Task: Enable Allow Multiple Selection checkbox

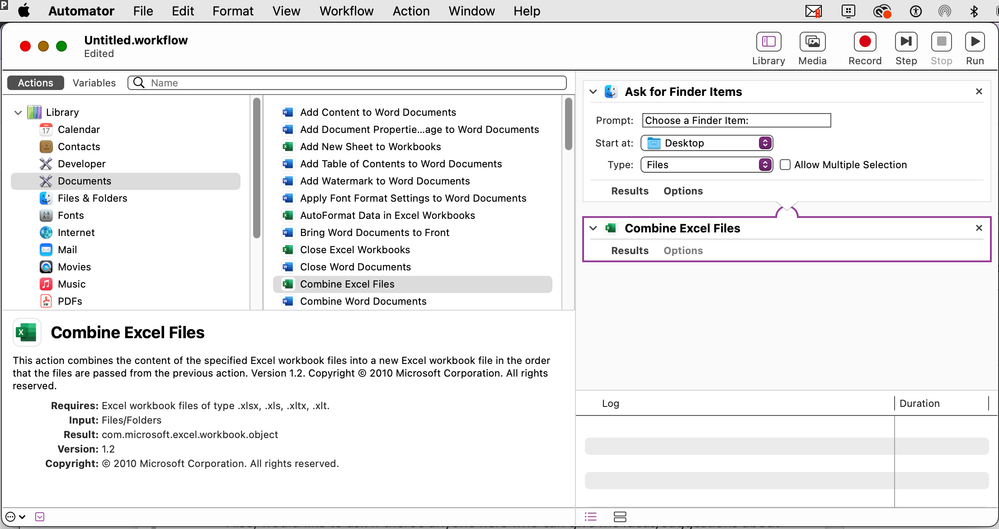Action: coord(785,164)
